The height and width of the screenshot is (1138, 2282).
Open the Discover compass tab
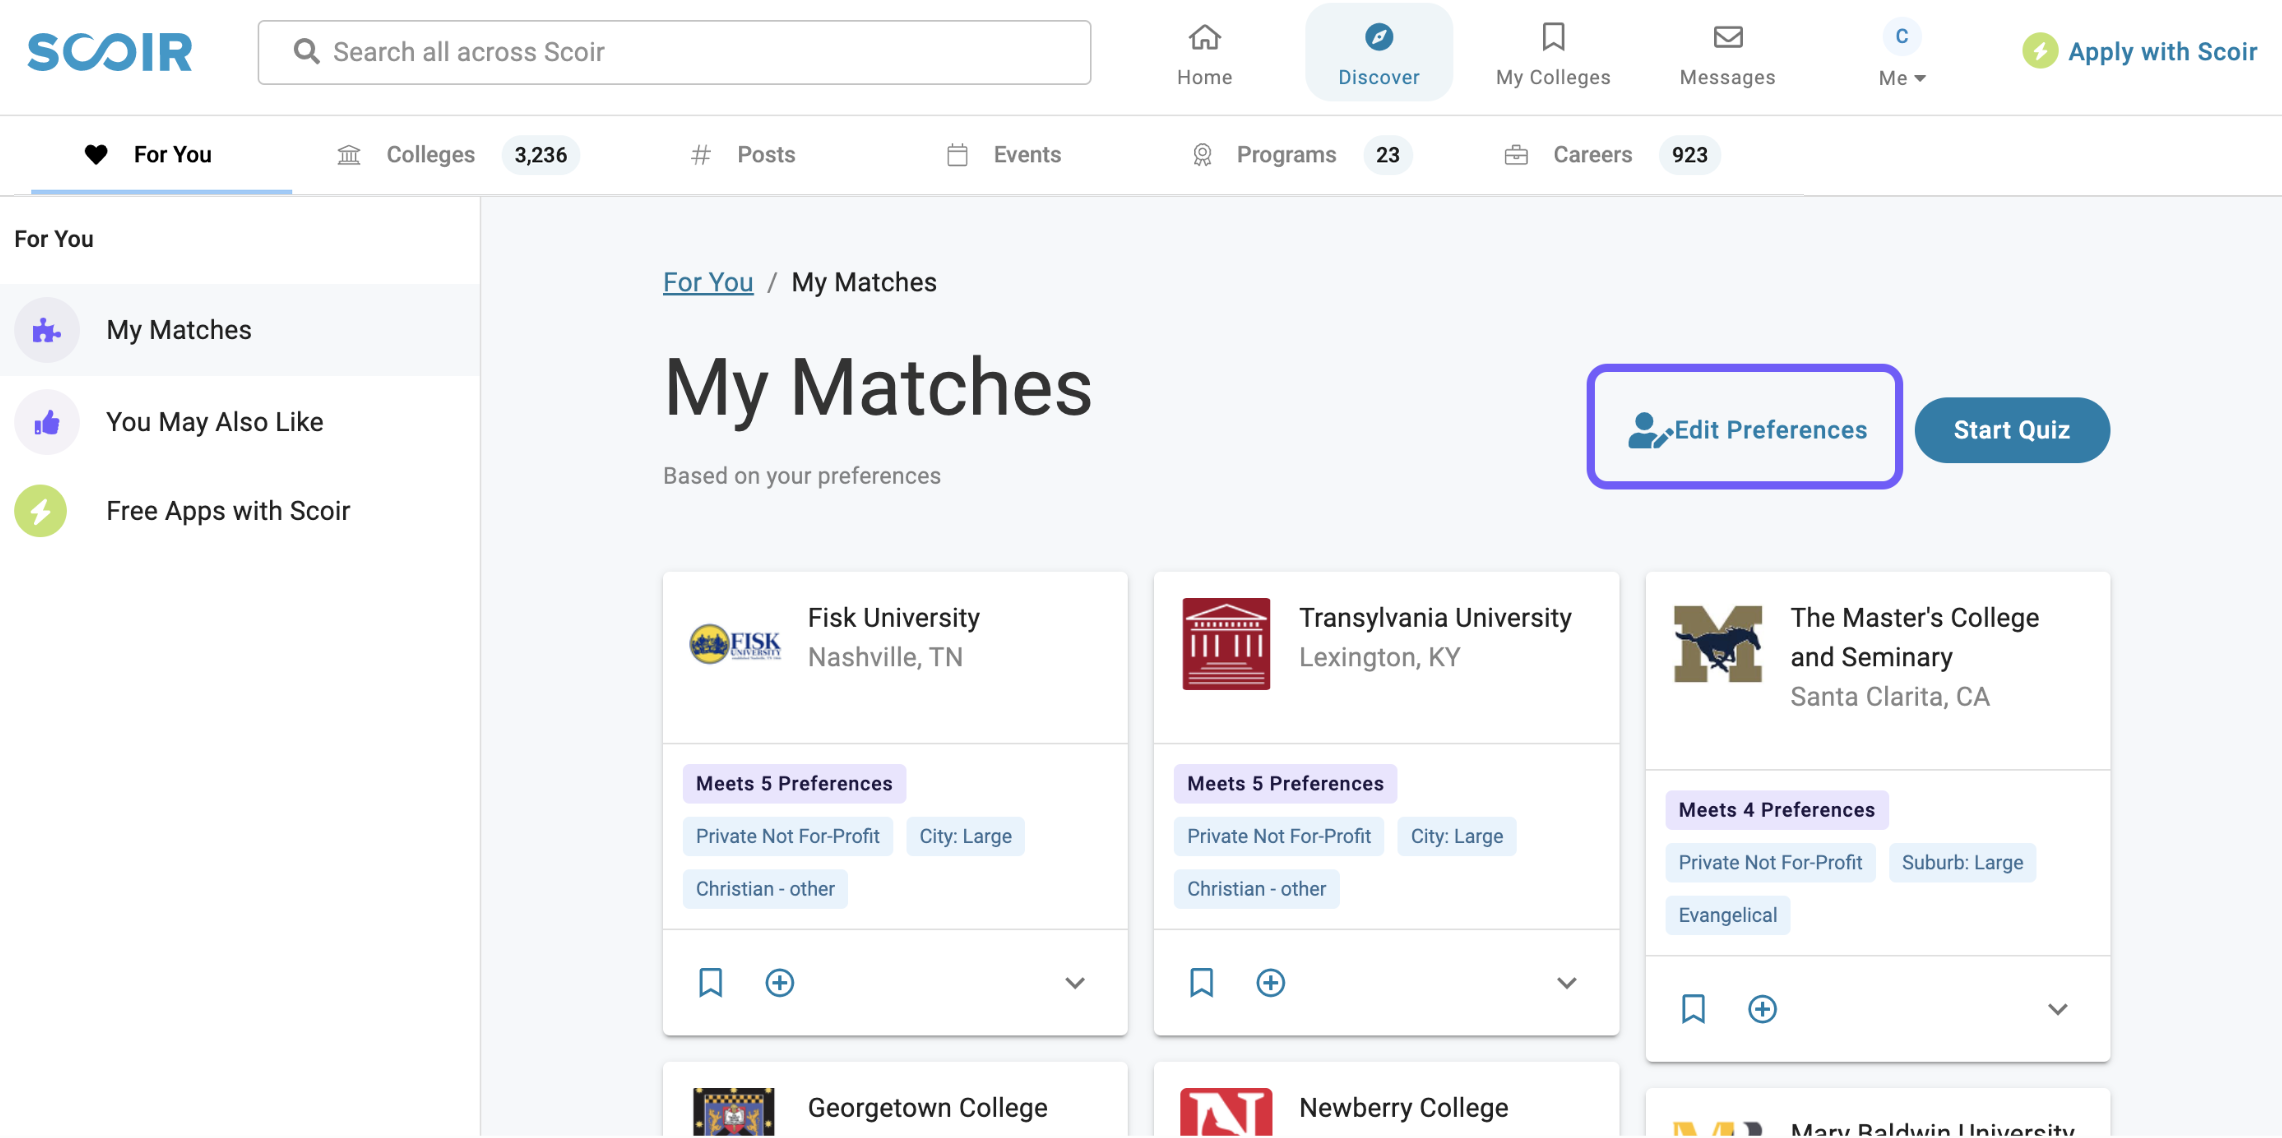point(1378,54)
